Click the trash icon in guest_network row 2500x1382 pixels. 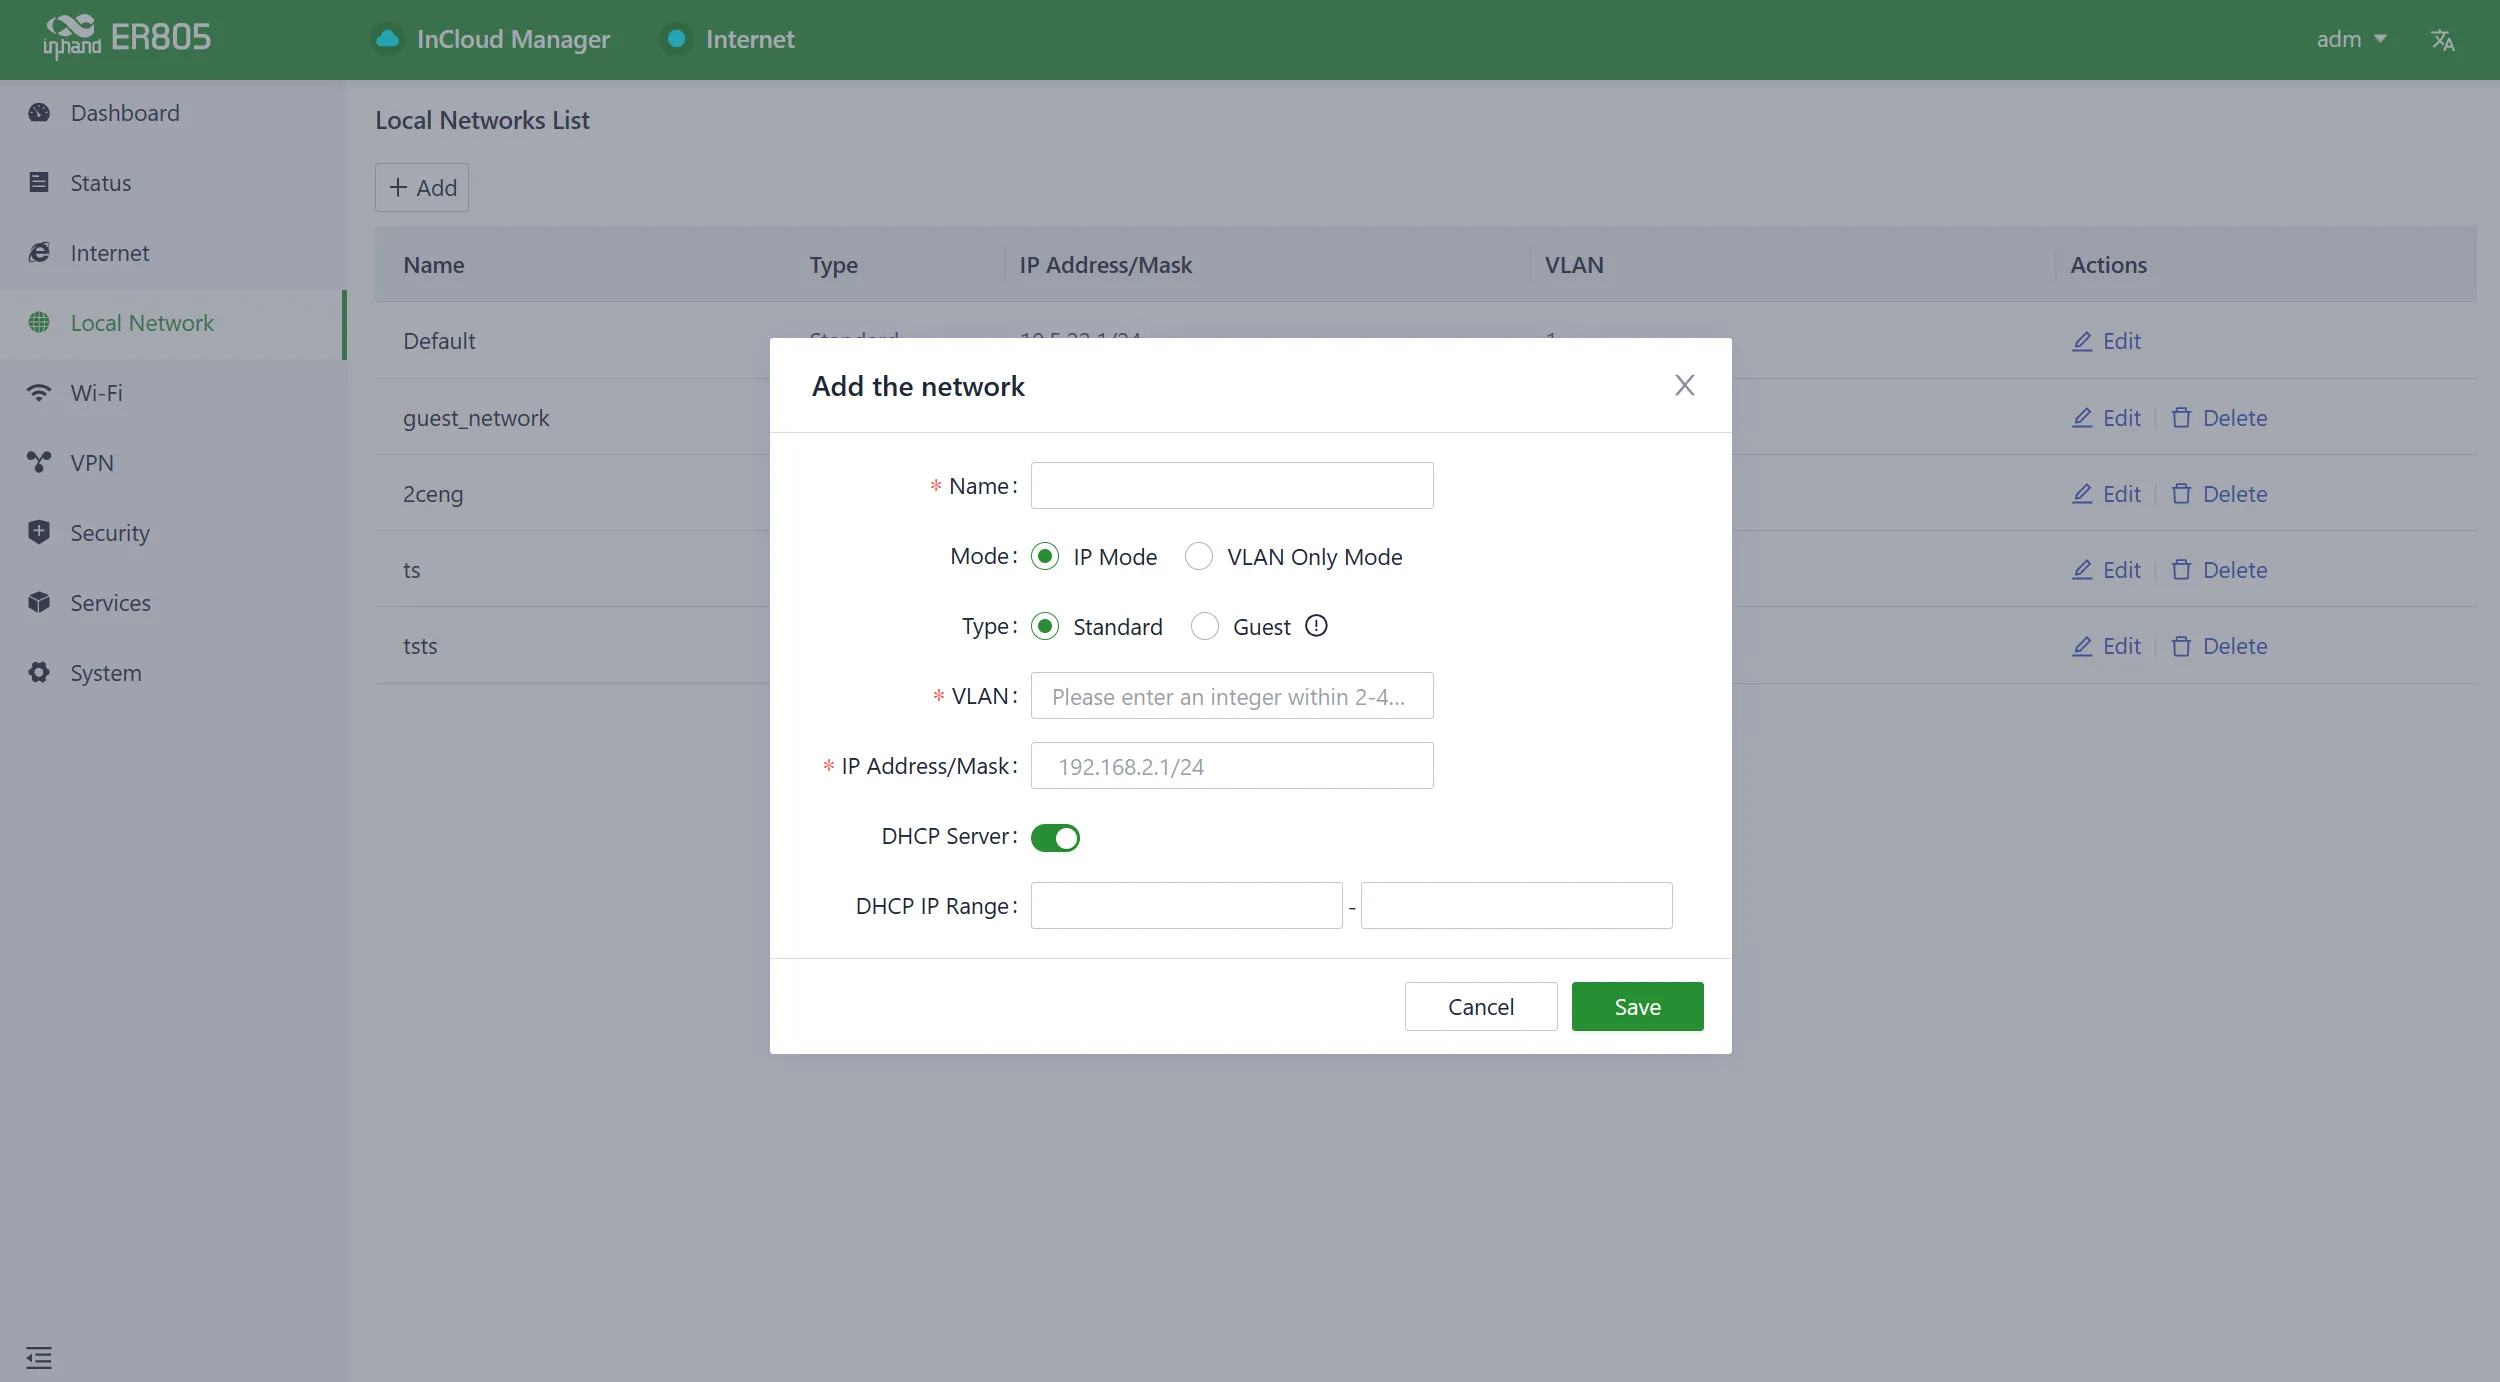2181,418
